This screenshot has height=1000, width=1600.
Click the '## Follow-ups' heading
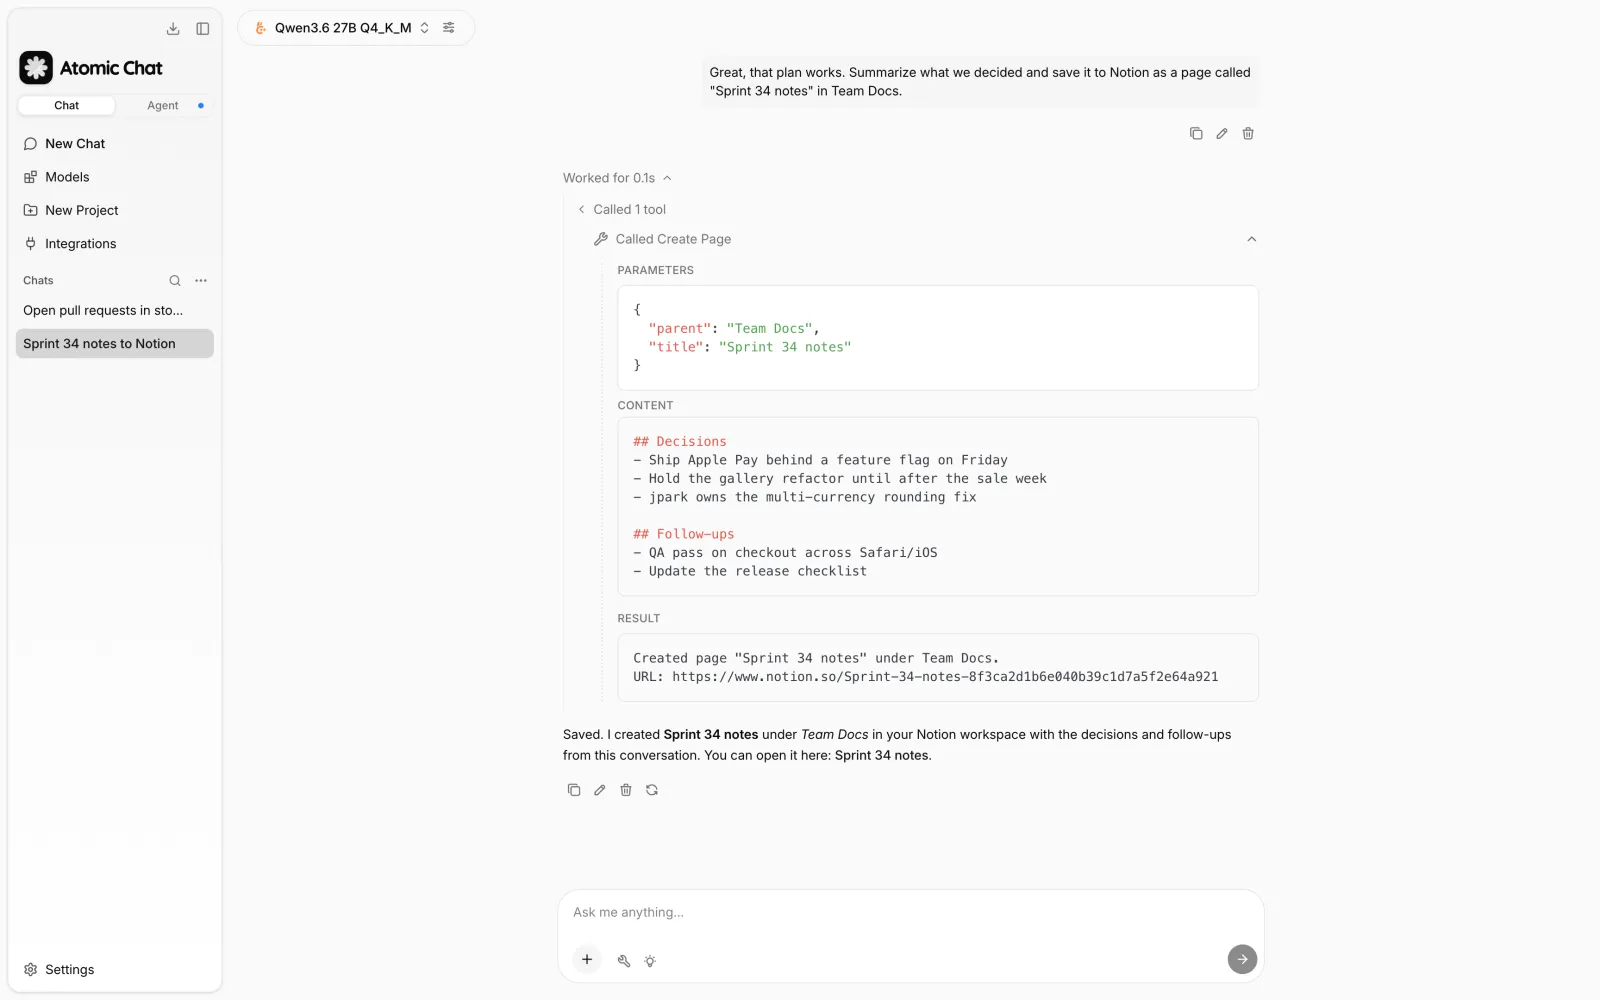[684, 535]
